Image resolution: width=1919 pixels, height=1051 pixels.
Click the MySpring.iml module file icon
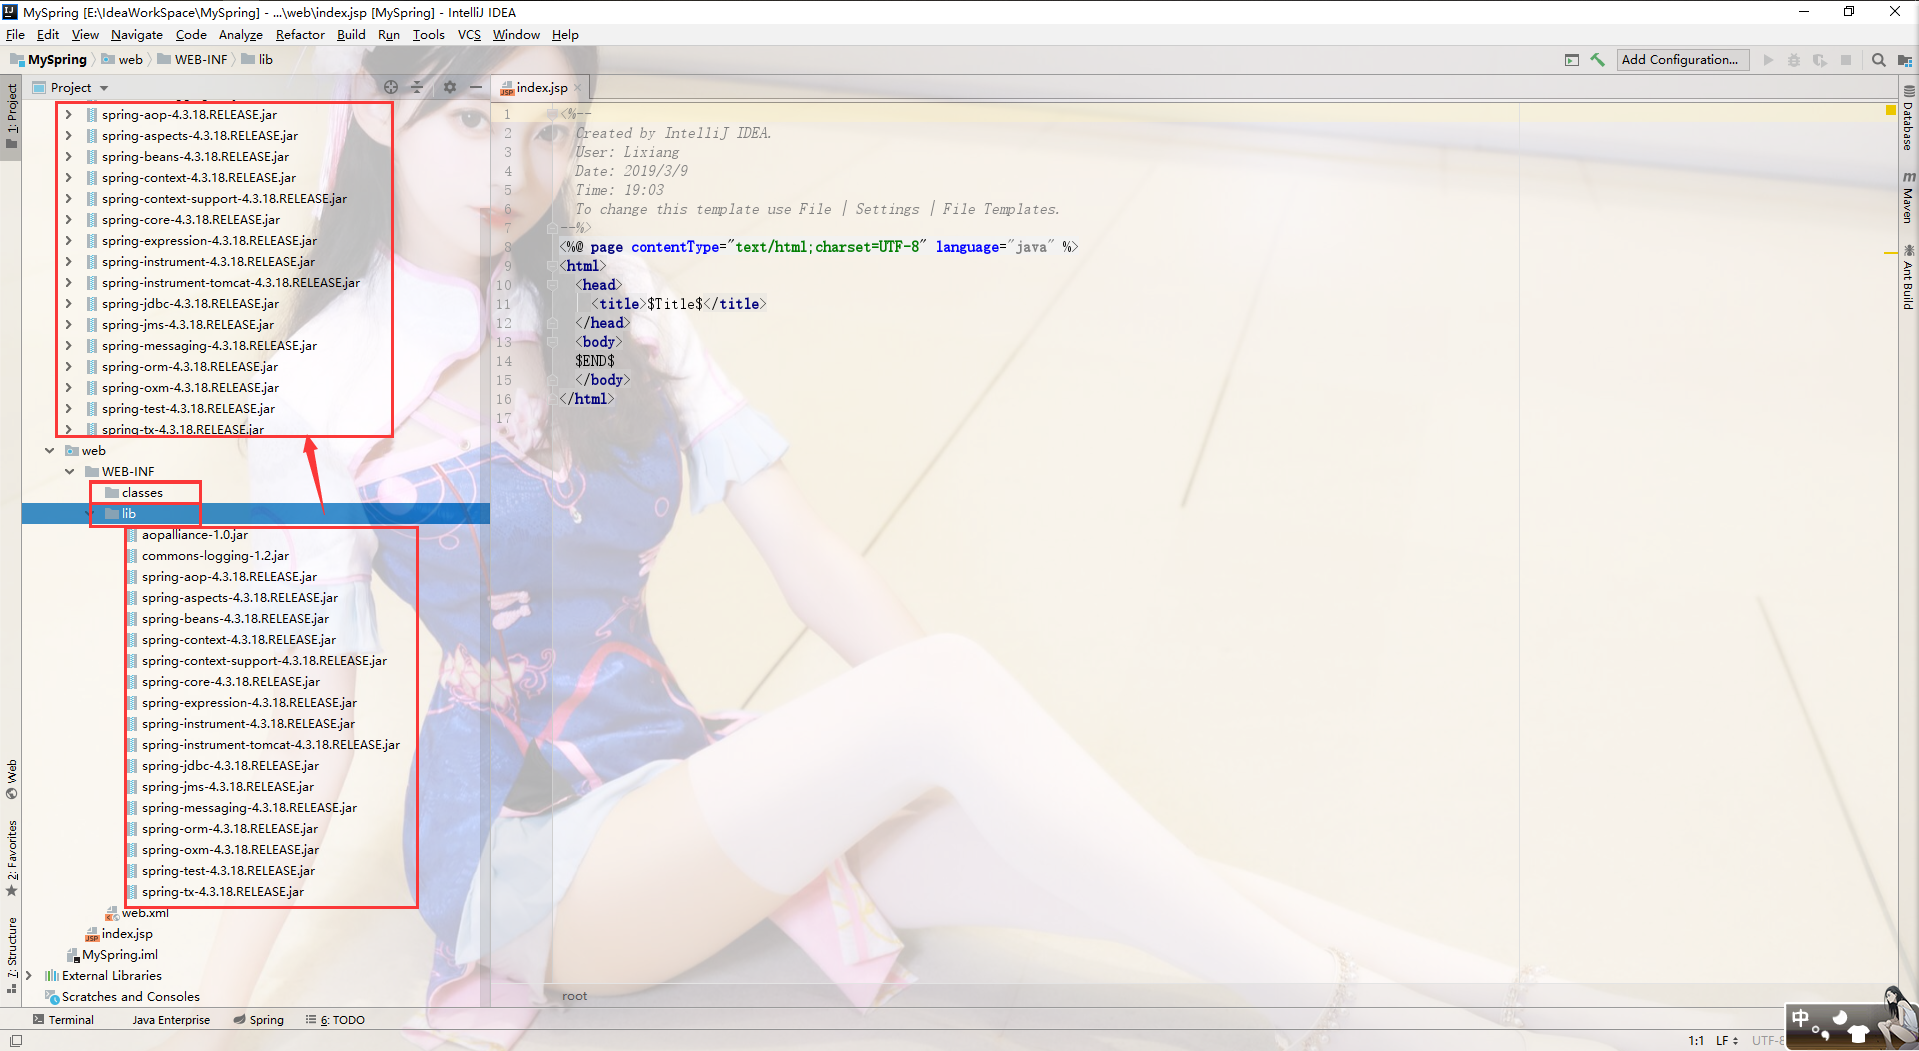pos(72,955)
